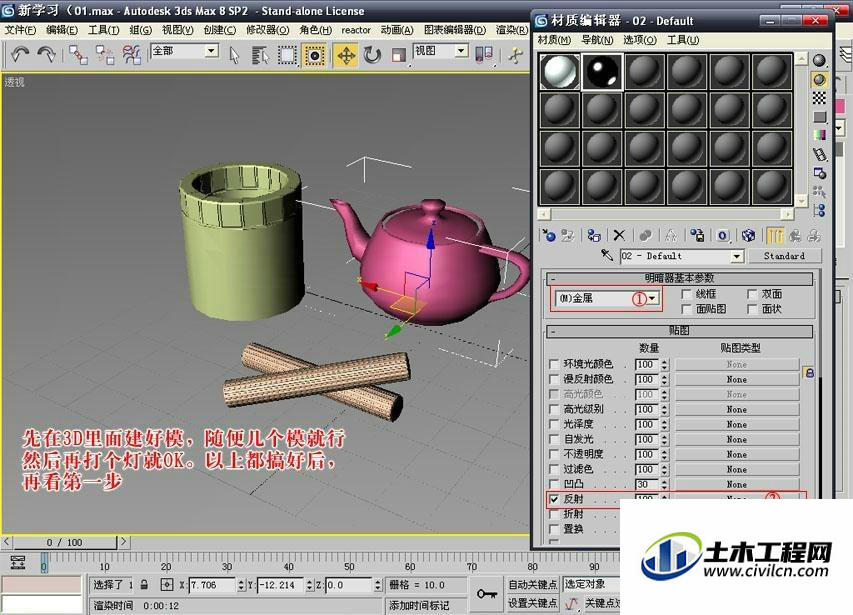853x615 pixels.
Task: Toggle Window/Crossing selection mode icon
Action: [314, 55]
